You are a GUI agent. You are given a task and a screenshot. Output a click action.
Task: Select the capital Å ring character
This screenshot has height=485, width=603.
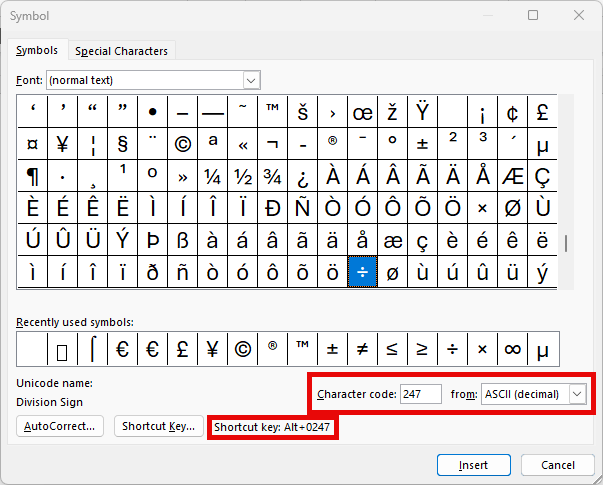(482, 176)
